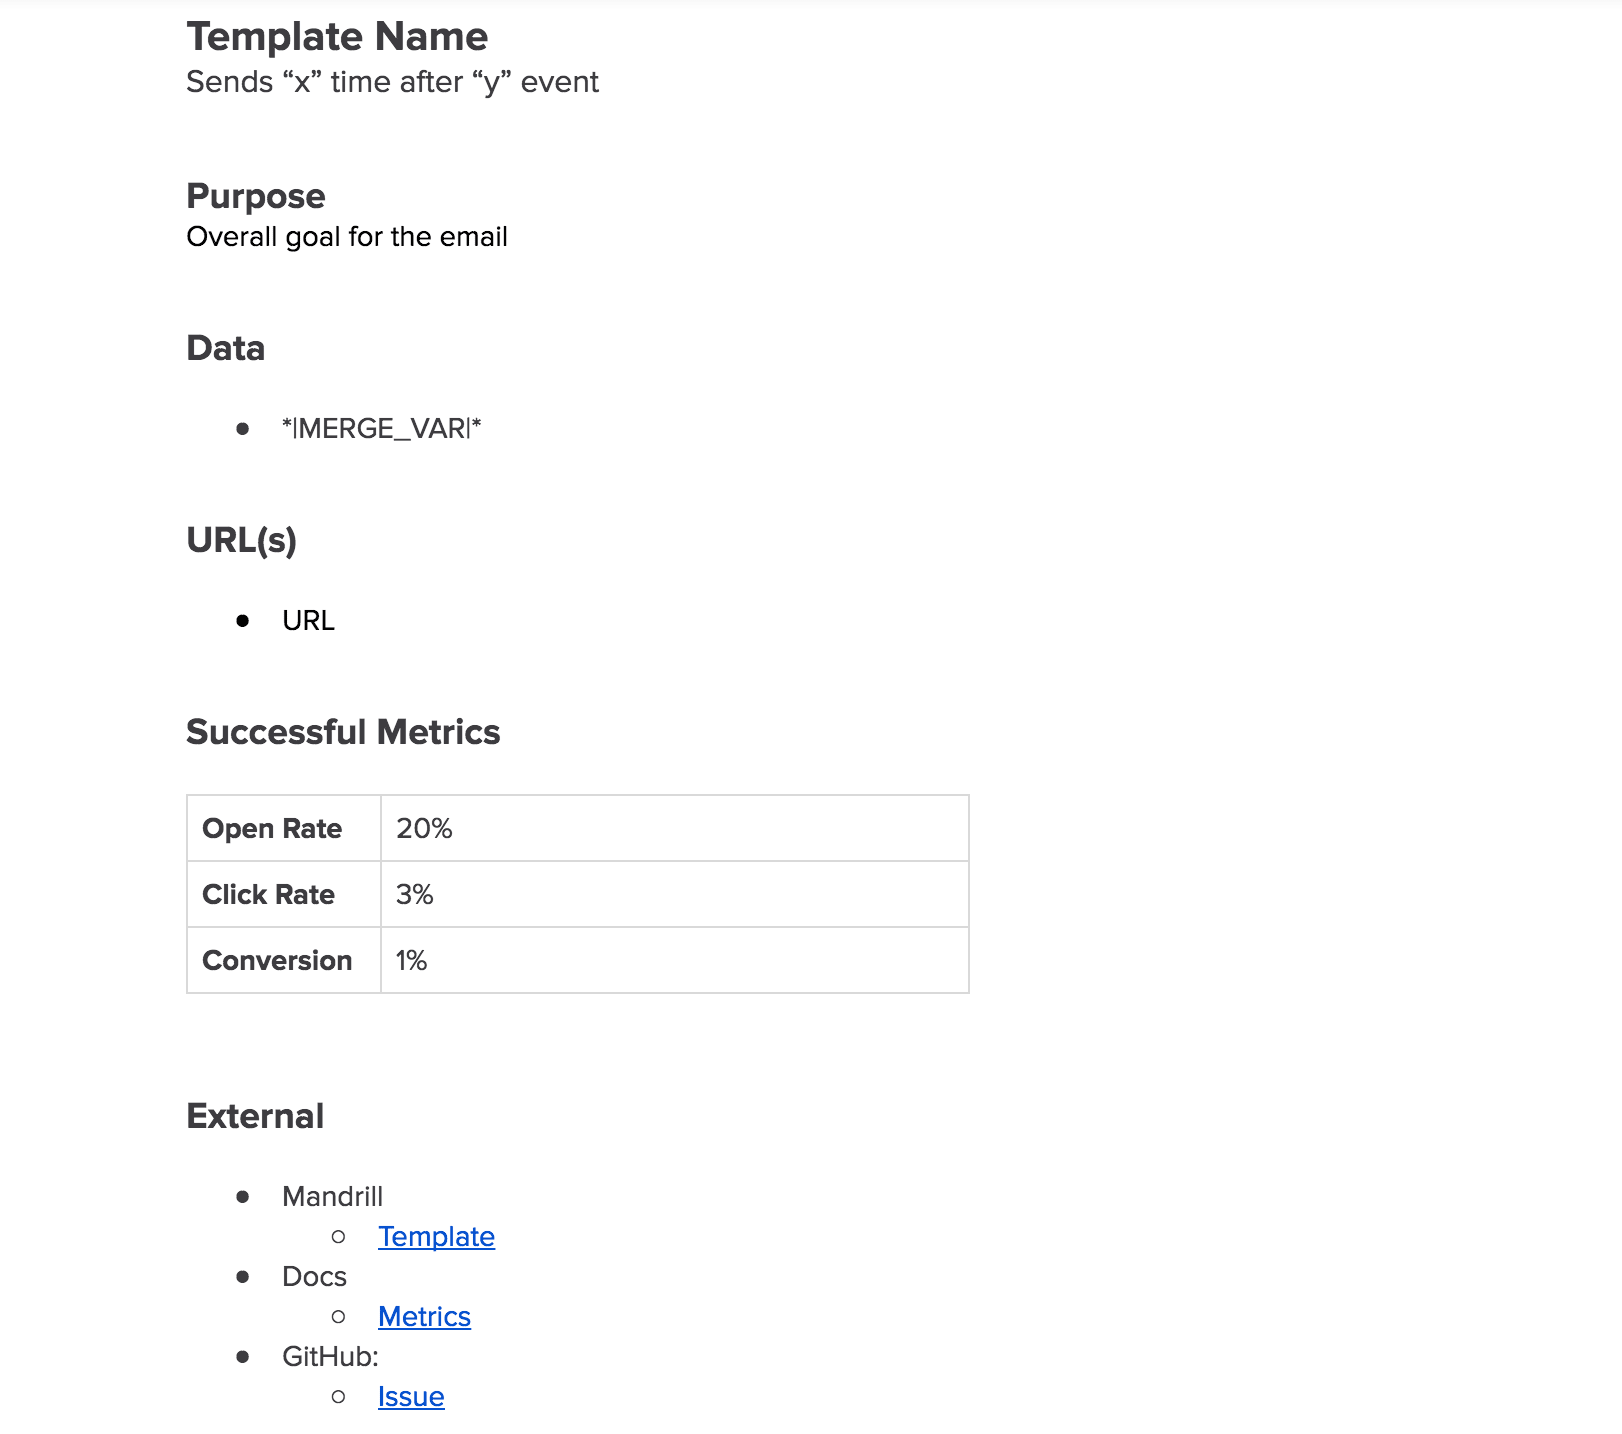
Task: Click the Purpose heading
Action: tap(256, 196)
